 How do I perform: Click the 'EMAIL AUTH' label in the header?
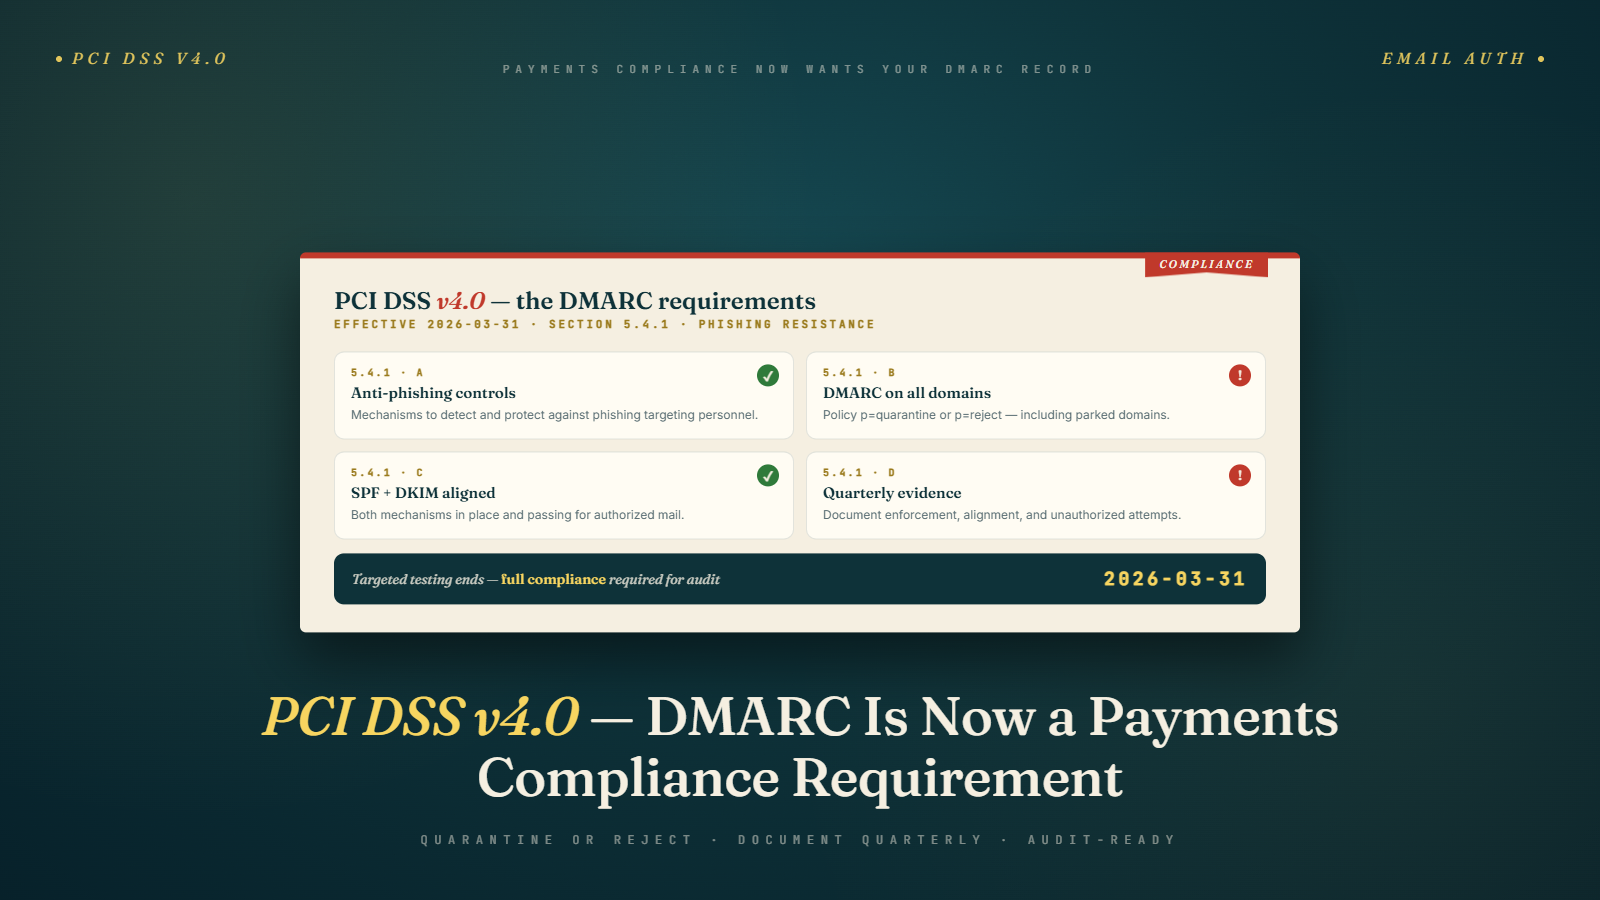tap(1453, 59)
